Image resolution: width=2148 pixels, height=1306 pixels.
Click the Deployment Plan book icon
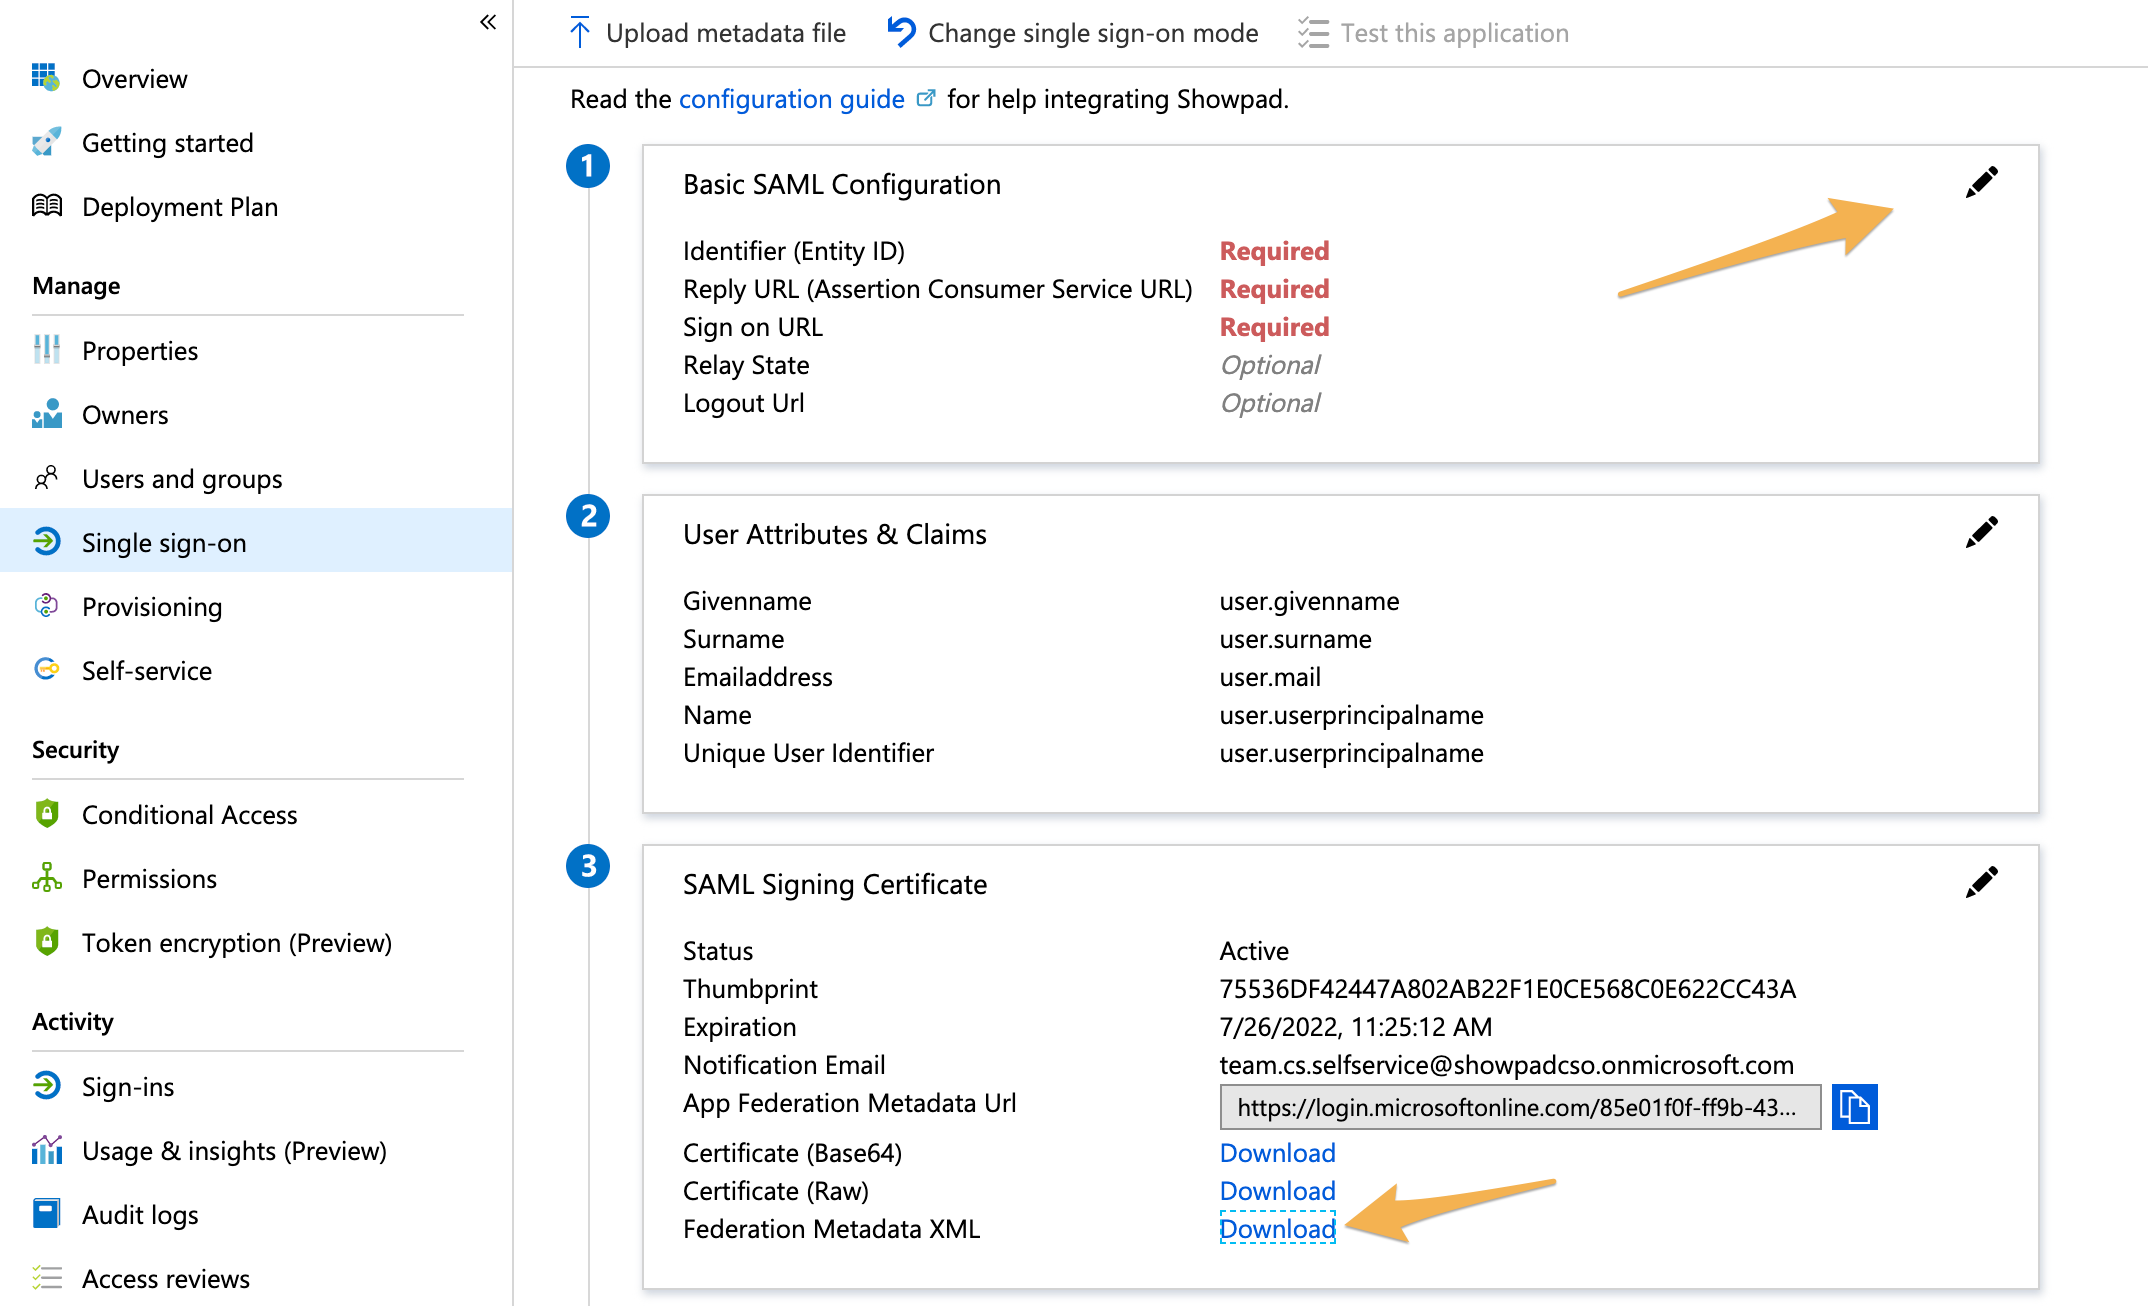46,206
